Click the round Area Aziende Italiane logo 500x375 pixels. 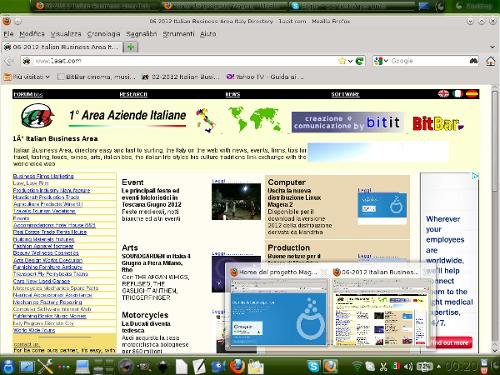(x=37, y=115)
